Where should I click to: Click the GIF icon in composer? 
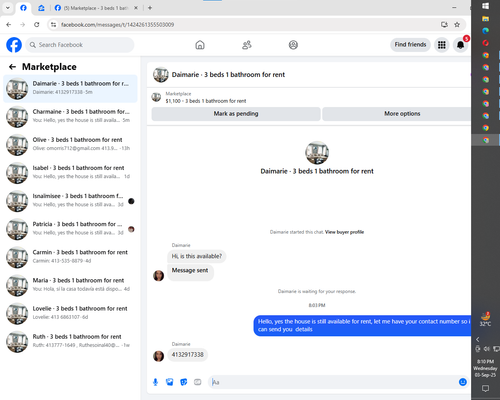pyautogui.click(x=198, y=382)
